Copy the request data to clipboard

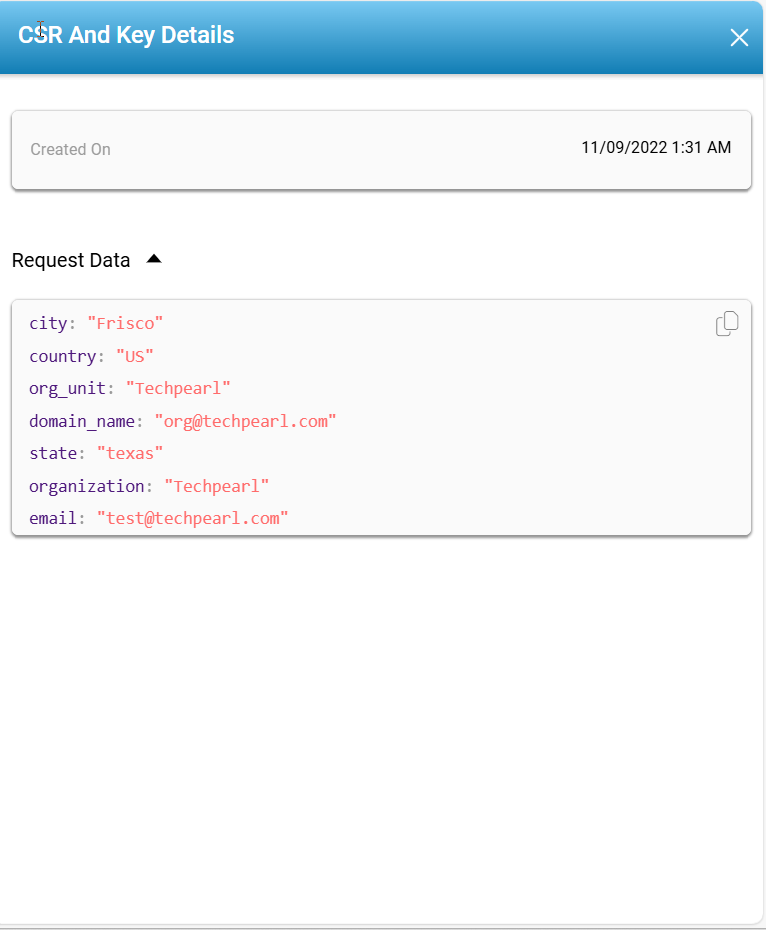(x=727, y=324)
